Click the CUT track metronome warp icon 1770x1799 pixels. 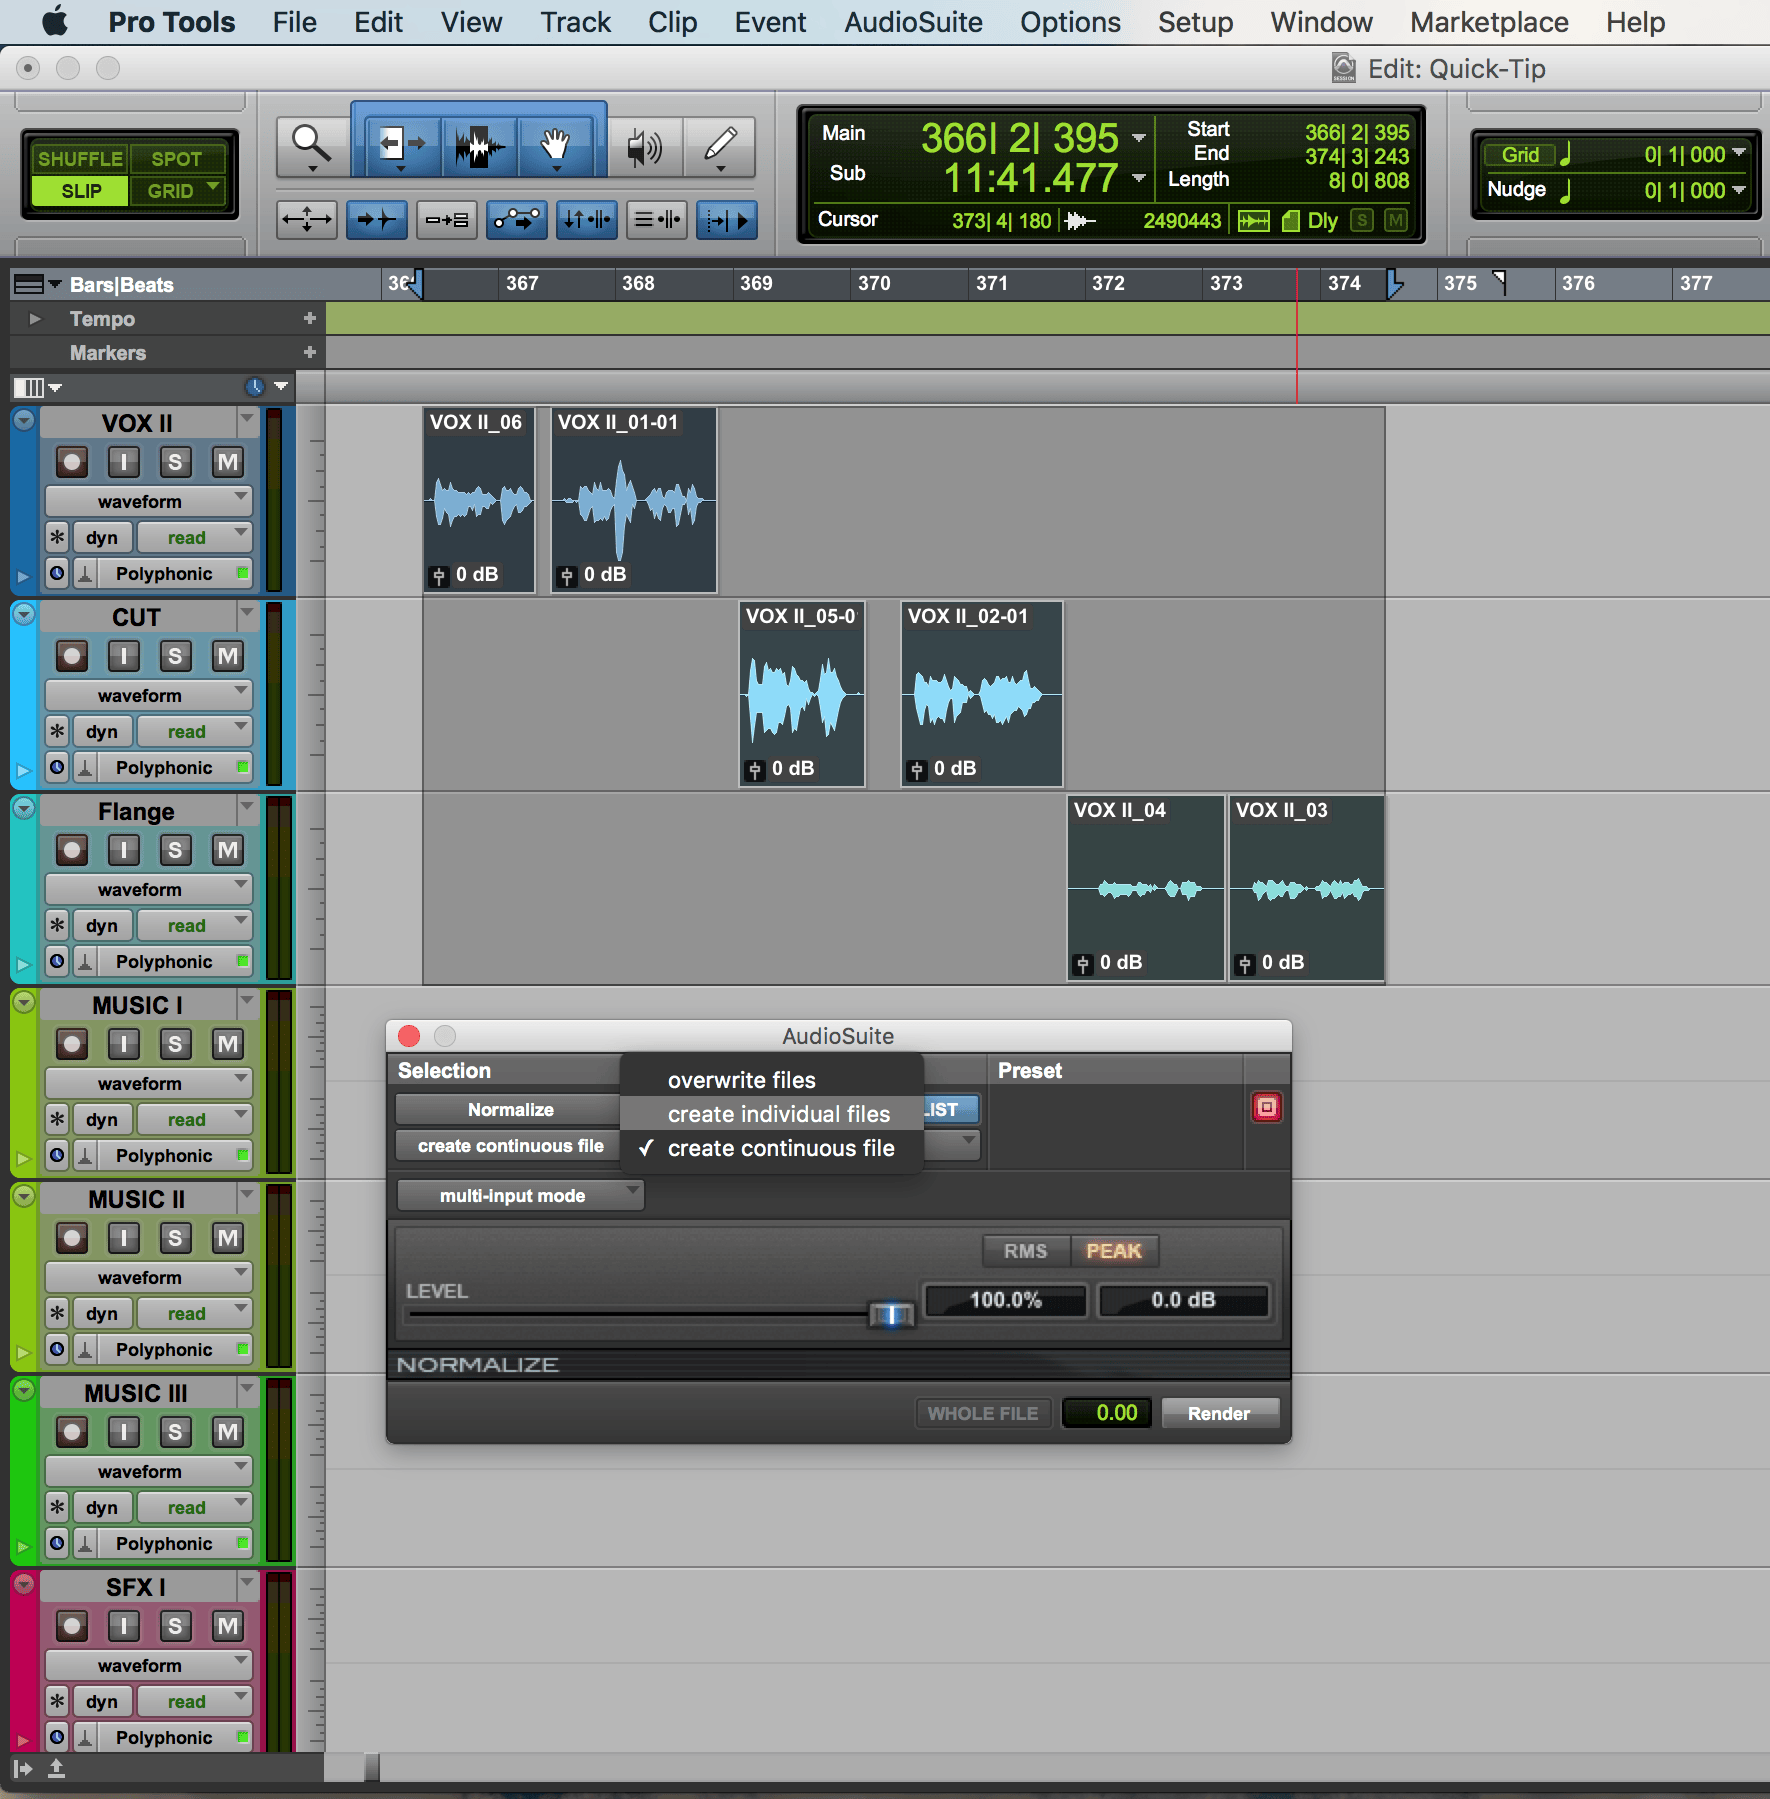pyautogui.click(x=85, y=767)
